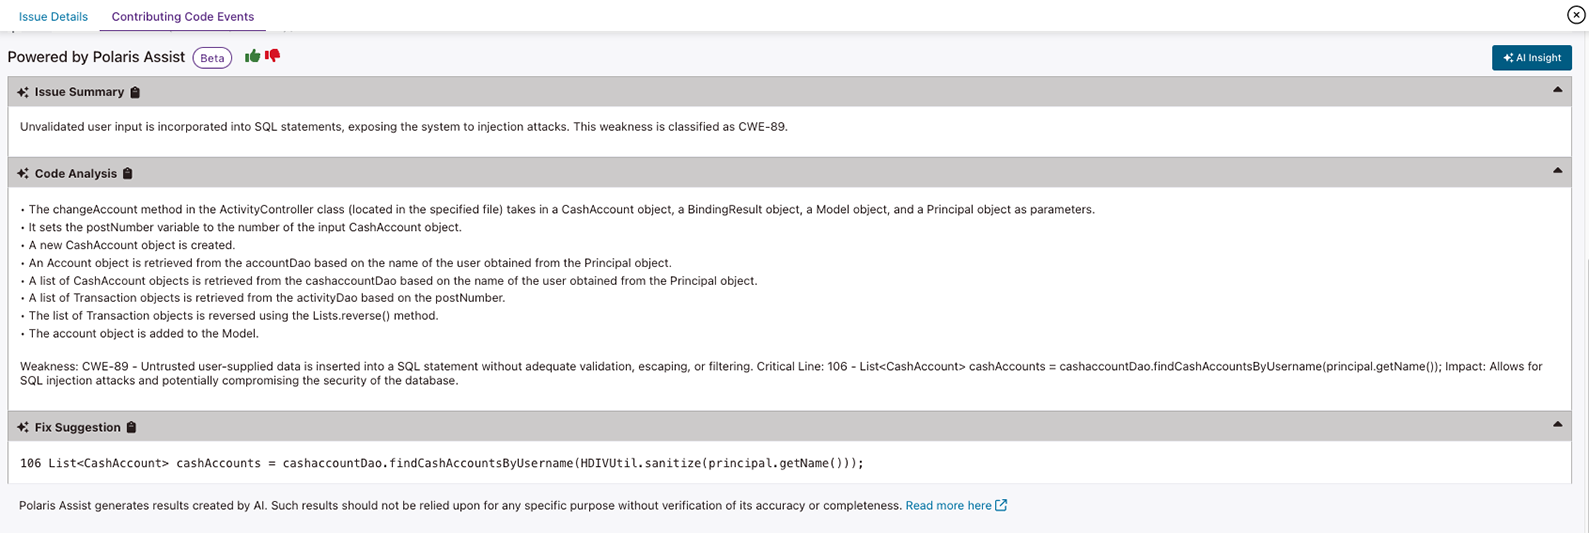Collapse the Code Analysis section
The image size is (1589, 533).
tap(1557, 171)
